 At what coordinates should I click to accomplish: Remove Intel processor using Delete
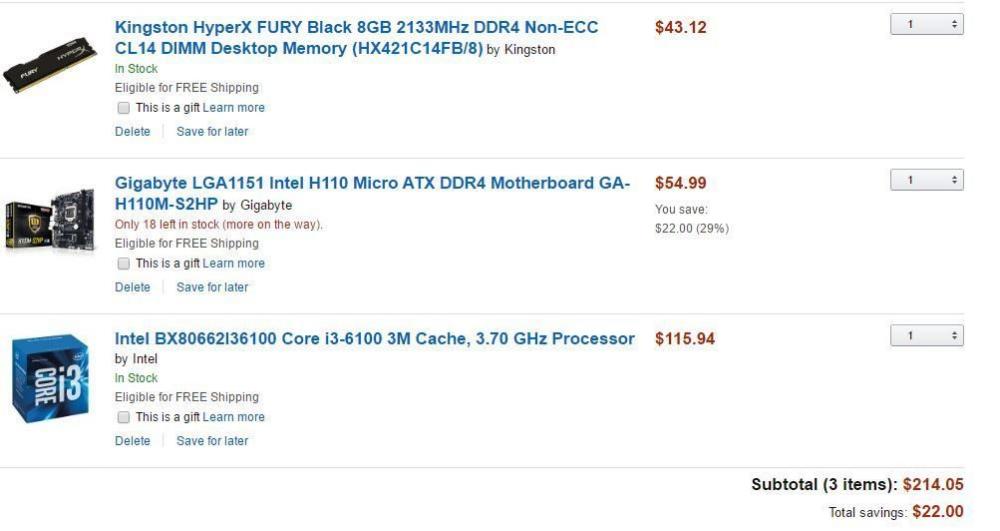[132, 441]
